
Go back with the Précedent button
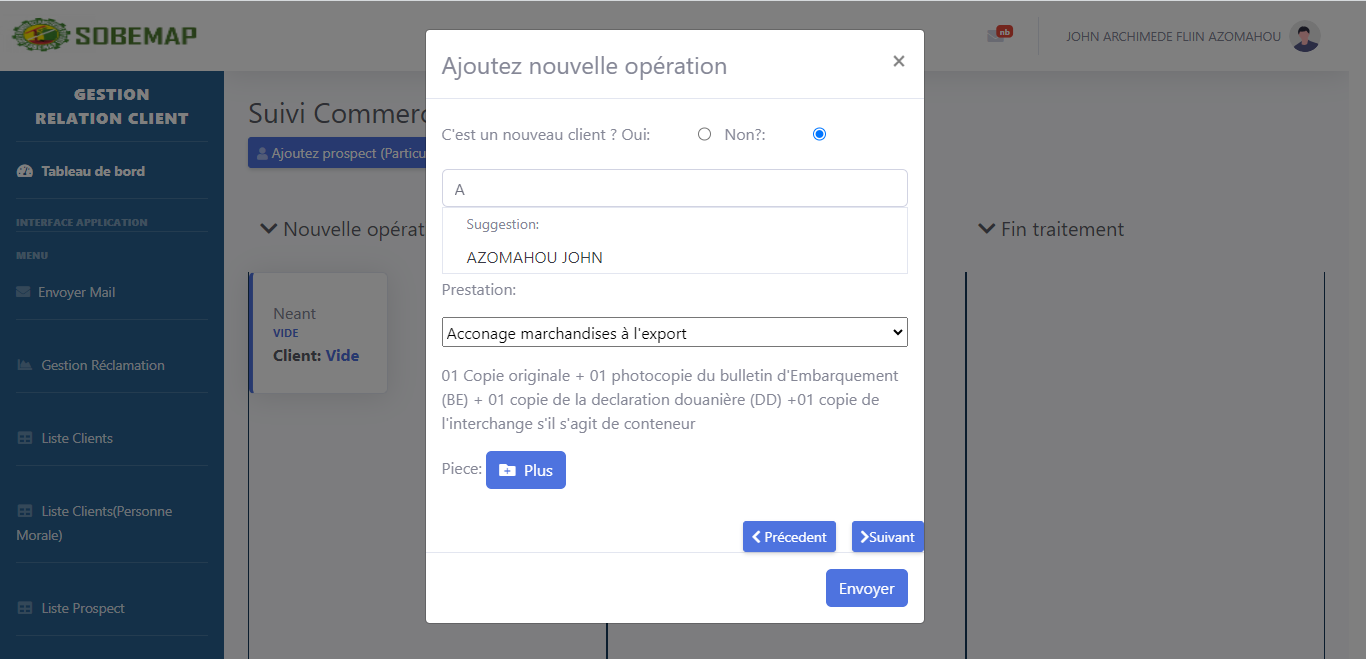(x=789, y=537)
